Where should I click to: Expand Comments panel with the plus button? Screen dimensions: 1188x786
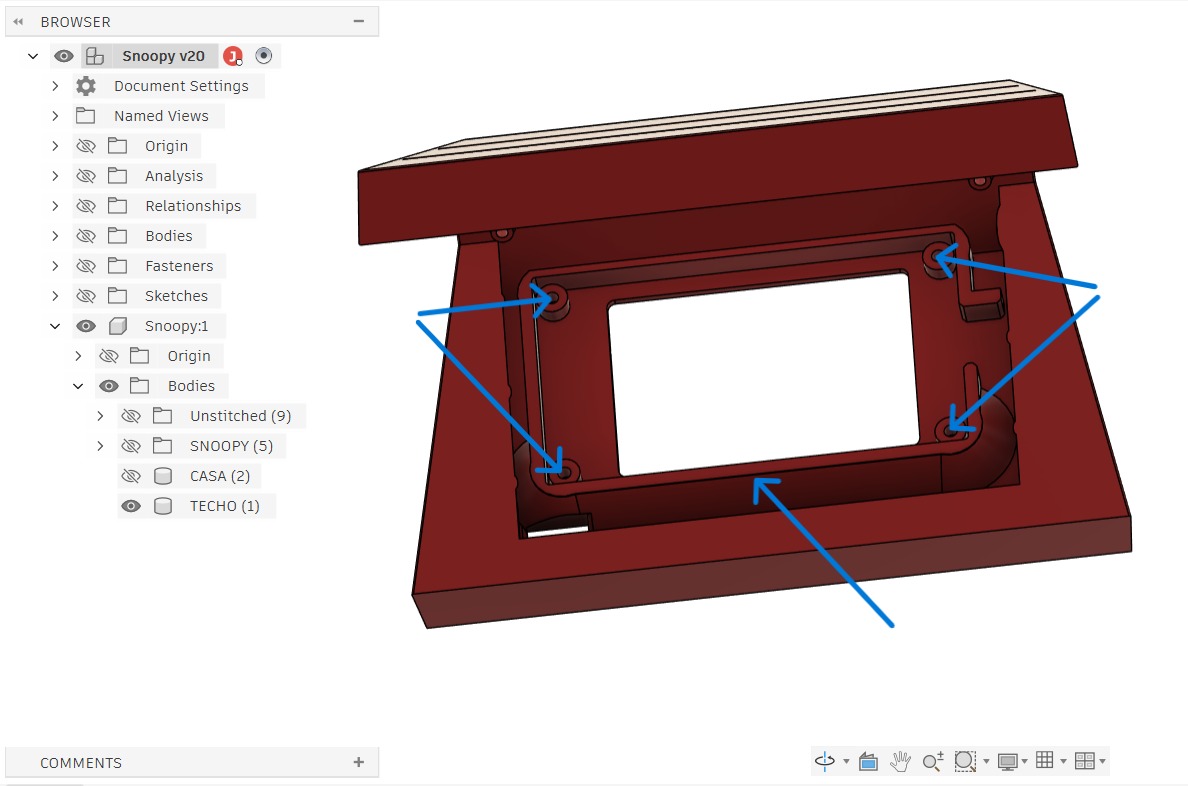coord(358,762)
